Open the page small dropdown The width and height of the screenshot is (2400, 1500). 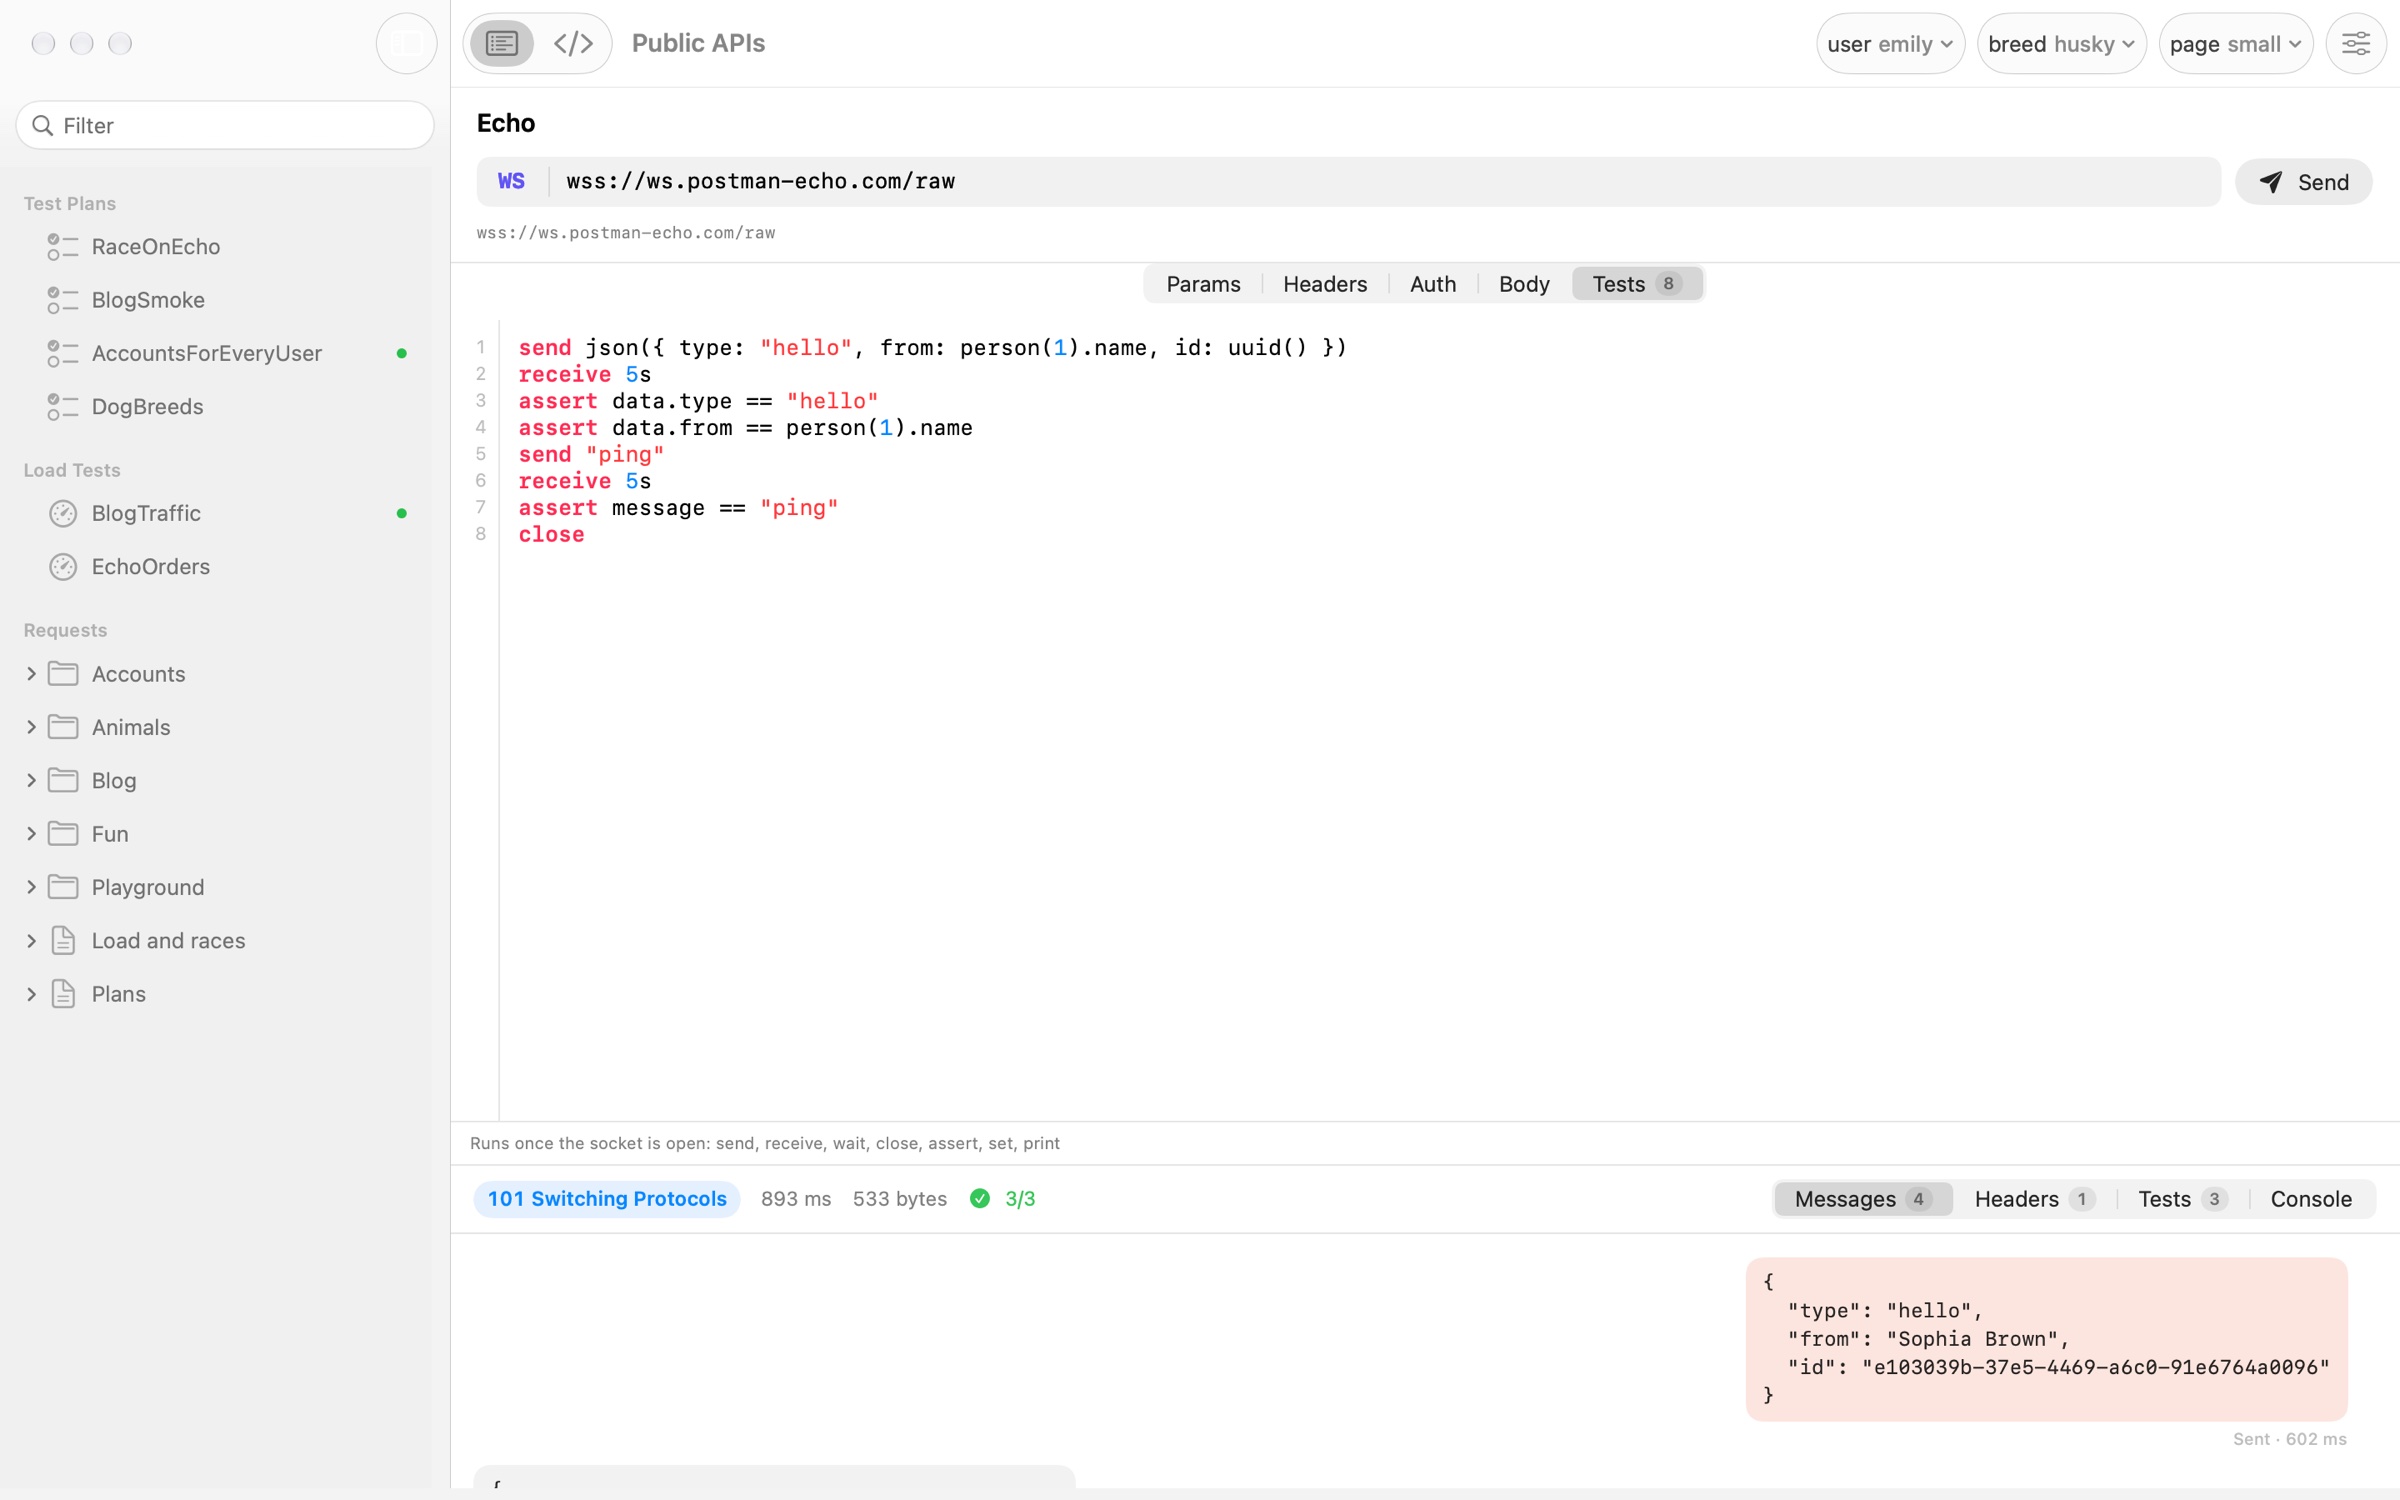point(2235,43)
